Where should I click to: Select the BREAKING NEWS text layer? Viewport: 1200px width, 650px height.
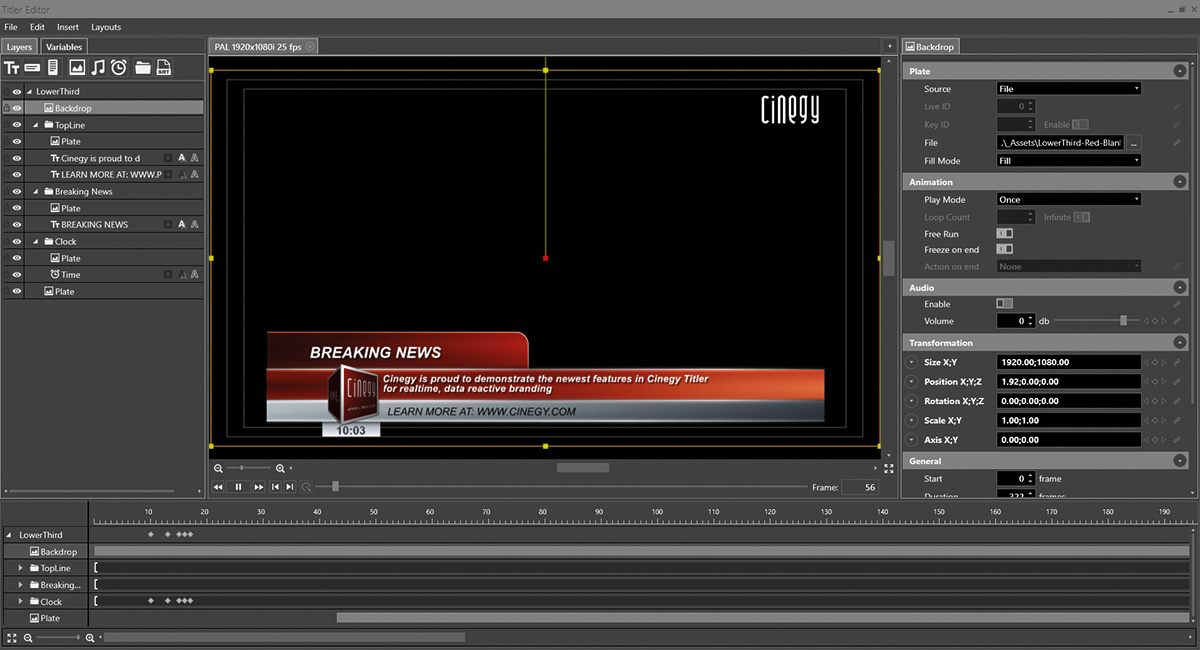click(95, 225)
